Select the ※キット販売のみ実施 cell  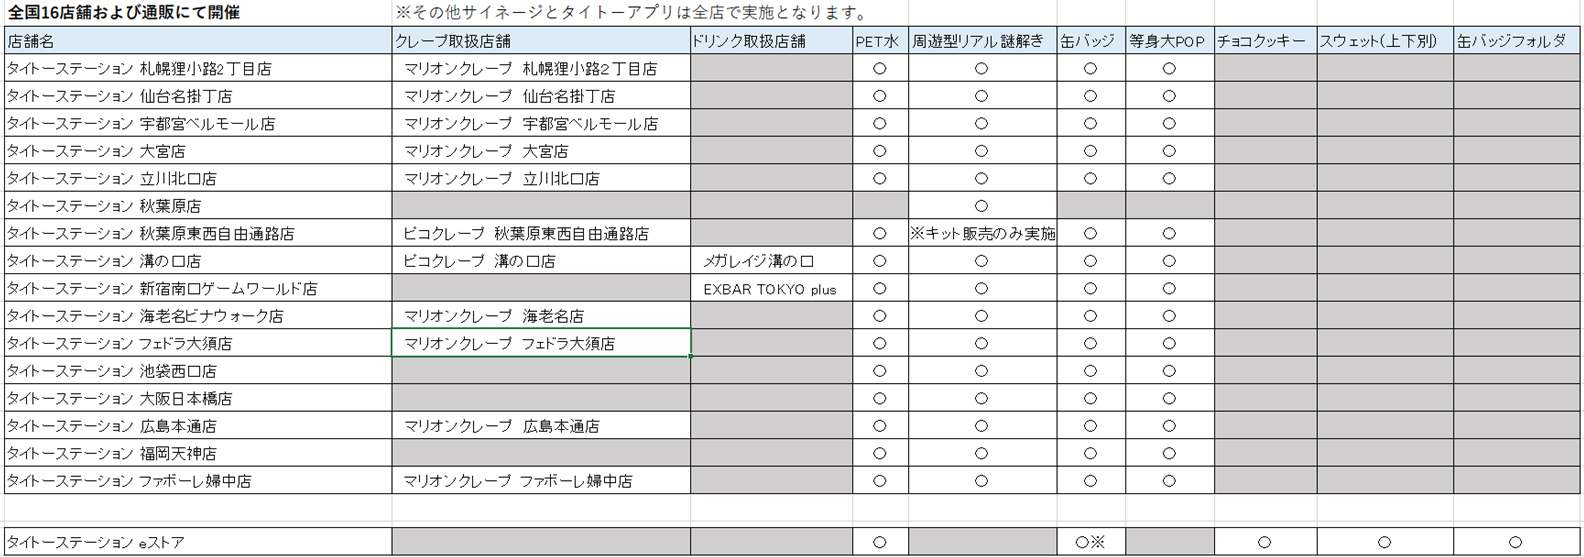(x=982, y=234)
